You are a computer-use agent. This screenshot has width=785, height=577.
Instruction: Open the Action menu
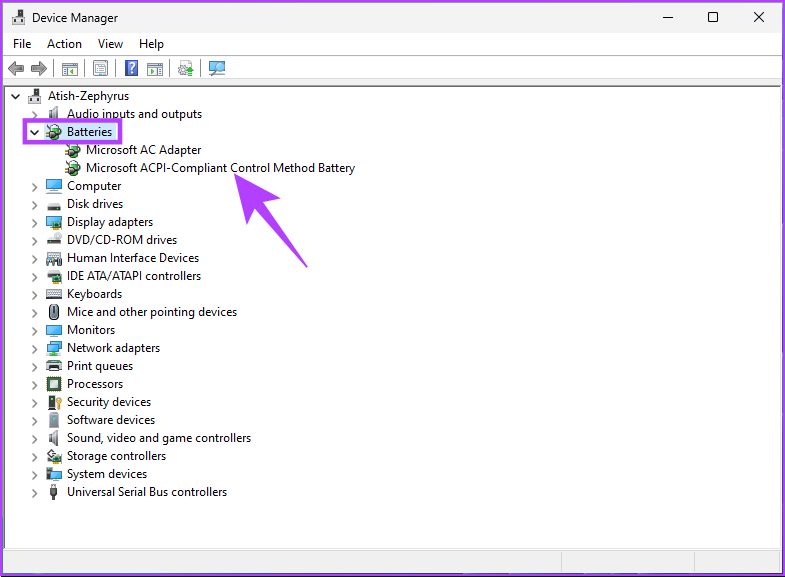click(64, 44)
